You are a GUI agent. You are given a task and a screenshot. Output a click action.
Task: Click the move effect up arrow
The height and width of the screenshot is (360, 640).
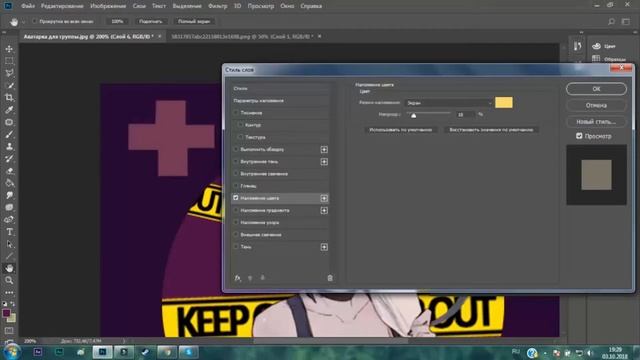[250, 278]
